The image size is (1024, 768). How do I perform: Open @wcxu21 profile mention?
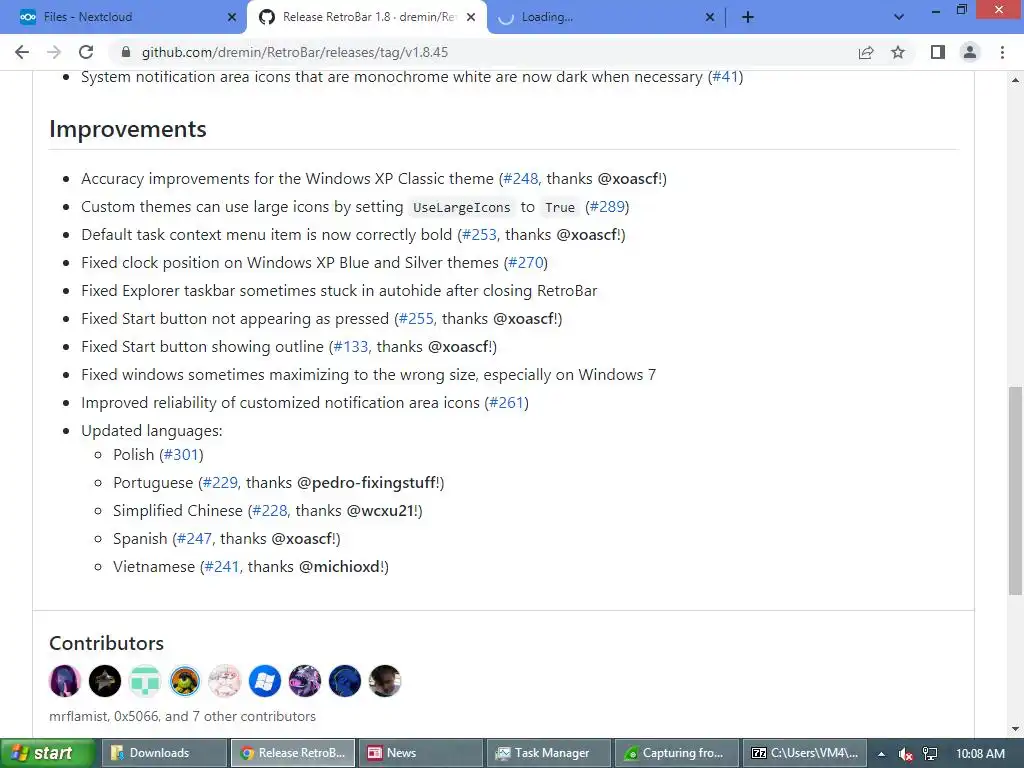pyautogui.click(x=380, y=511)
